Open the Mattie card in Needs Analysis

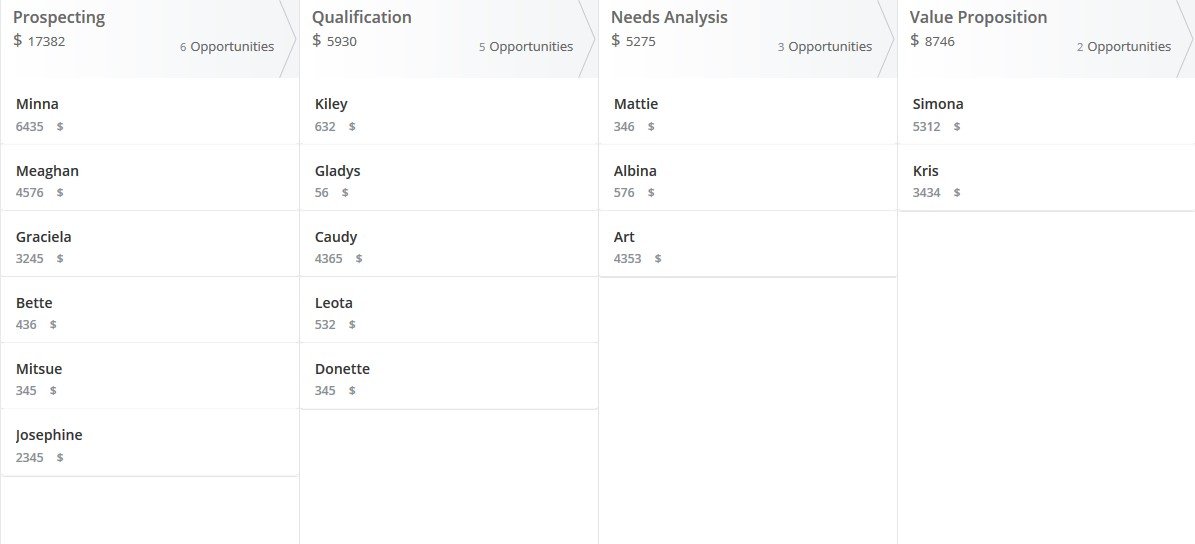(748, 114)
